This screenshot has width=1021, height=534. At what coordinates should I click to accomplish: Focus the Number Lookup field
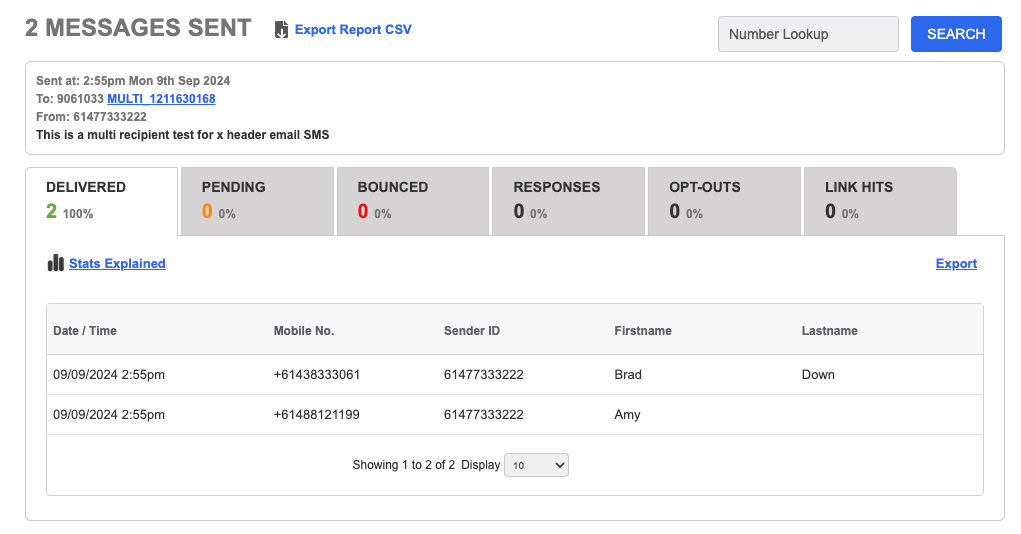tap(808, 34)
